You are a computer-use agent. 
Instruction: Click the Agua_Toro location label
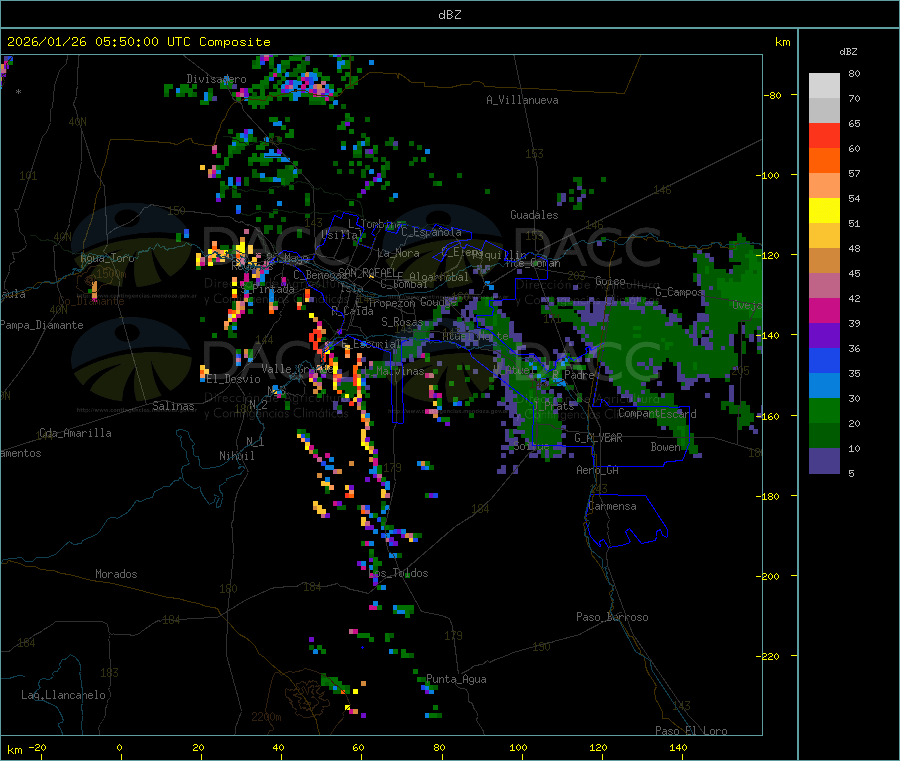point(107,258)
